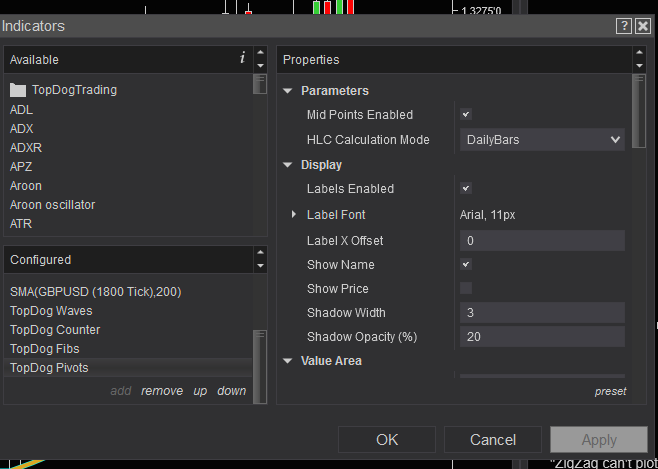
Task: Move indicator with the up link
Action: [x=200, y=391]
